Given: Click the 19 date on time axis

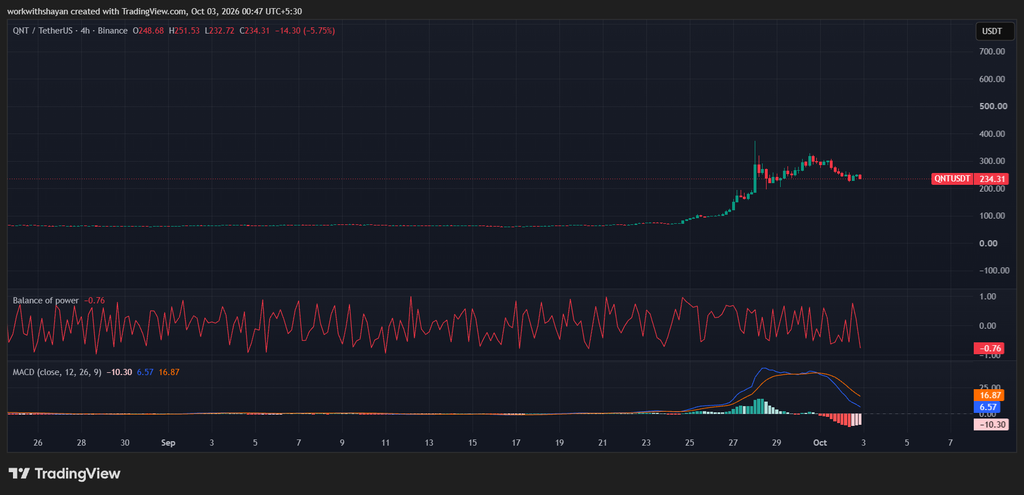Looking at the screenshot, I should tap(560, 443).
